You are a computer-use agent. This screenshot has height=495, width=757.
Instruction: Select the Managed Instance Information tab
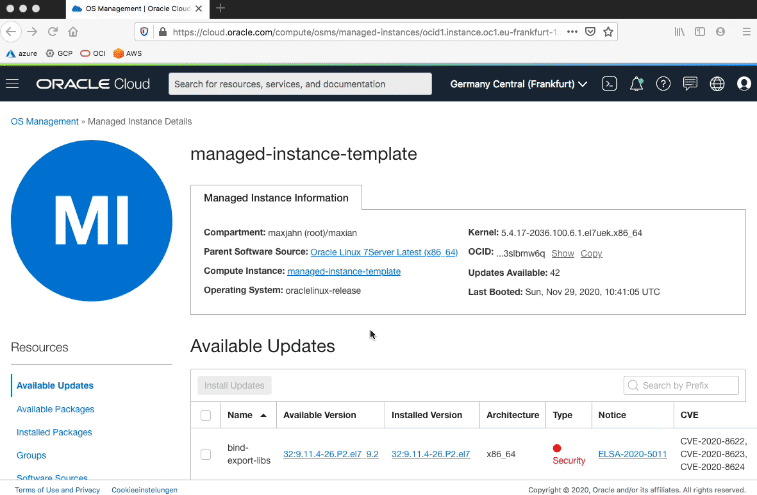(276, 198)
